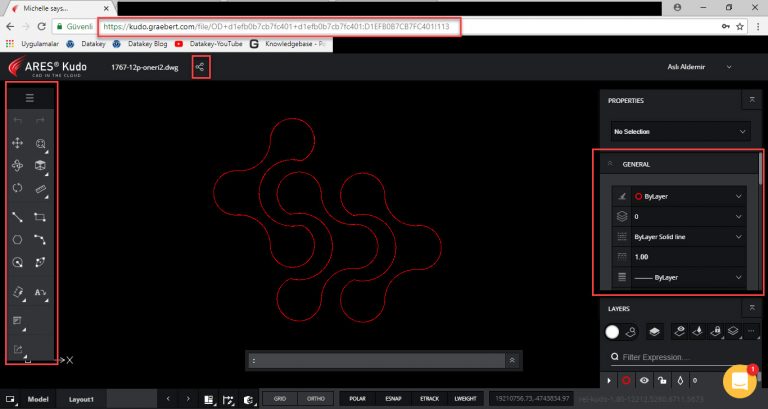
Task: Switch to the Layout1 tab
Action: 81,398
